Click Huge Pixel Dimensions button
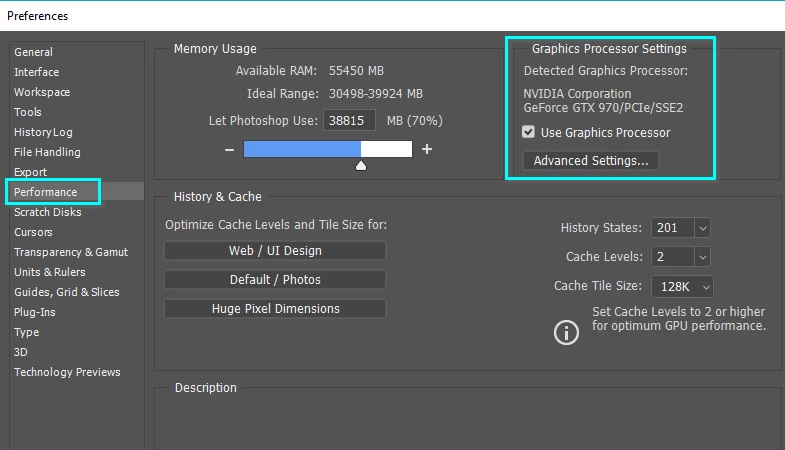This screenshot has width=785, height=450. point(275,309)
